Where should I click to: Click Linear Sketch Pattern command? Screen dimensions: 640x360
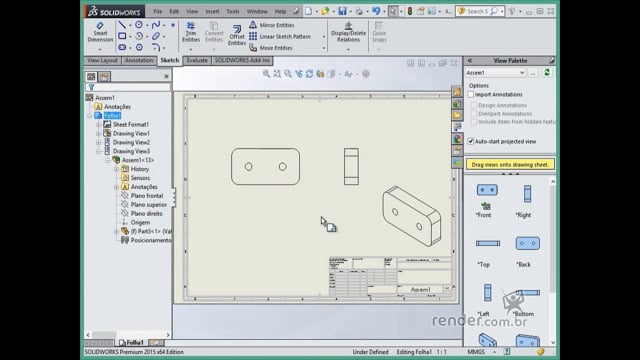coord(280,36)
